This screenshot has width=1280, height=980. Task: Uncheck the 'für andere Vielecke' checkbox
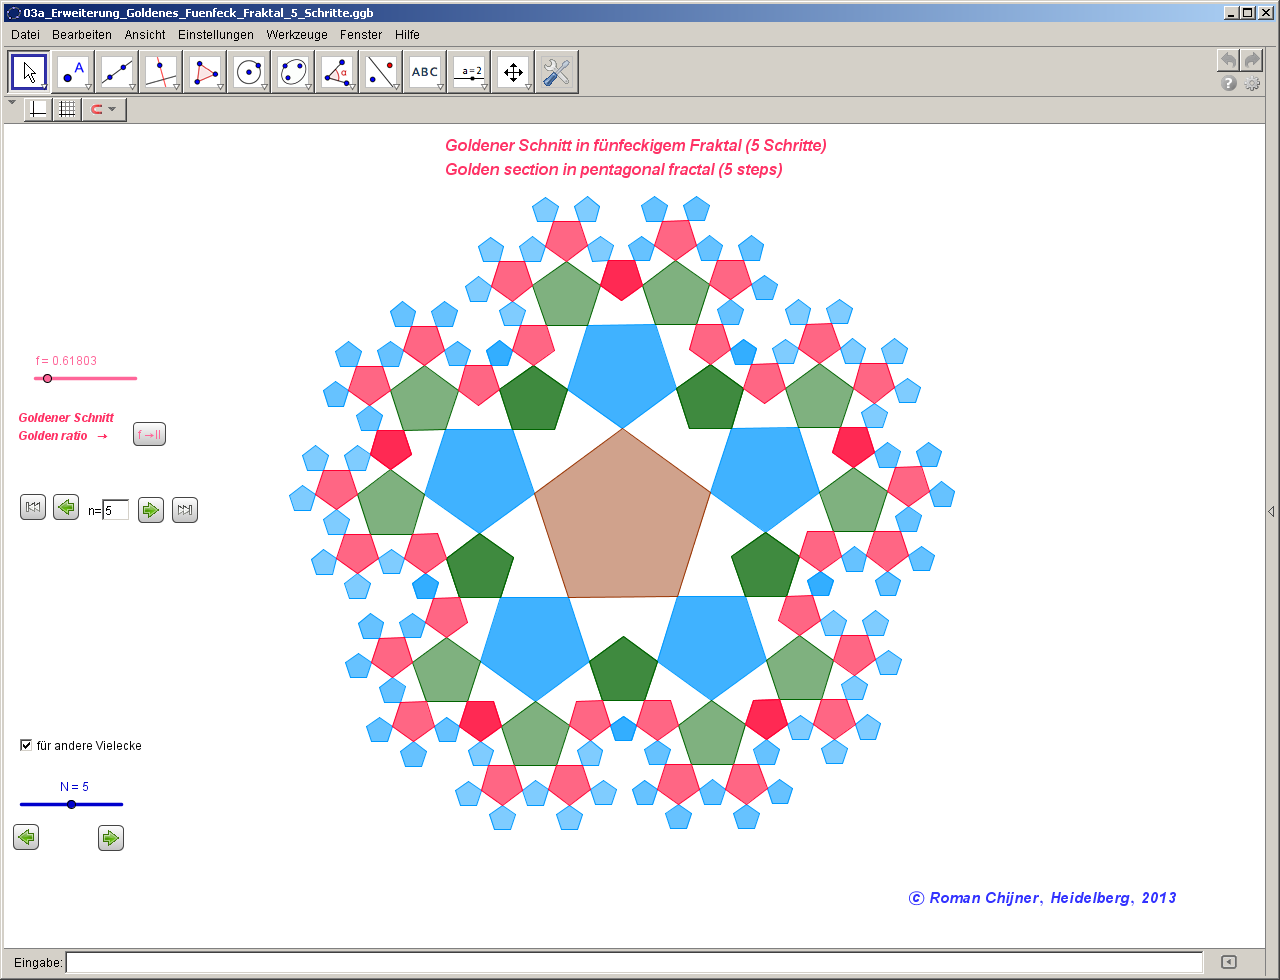(26, 745)
